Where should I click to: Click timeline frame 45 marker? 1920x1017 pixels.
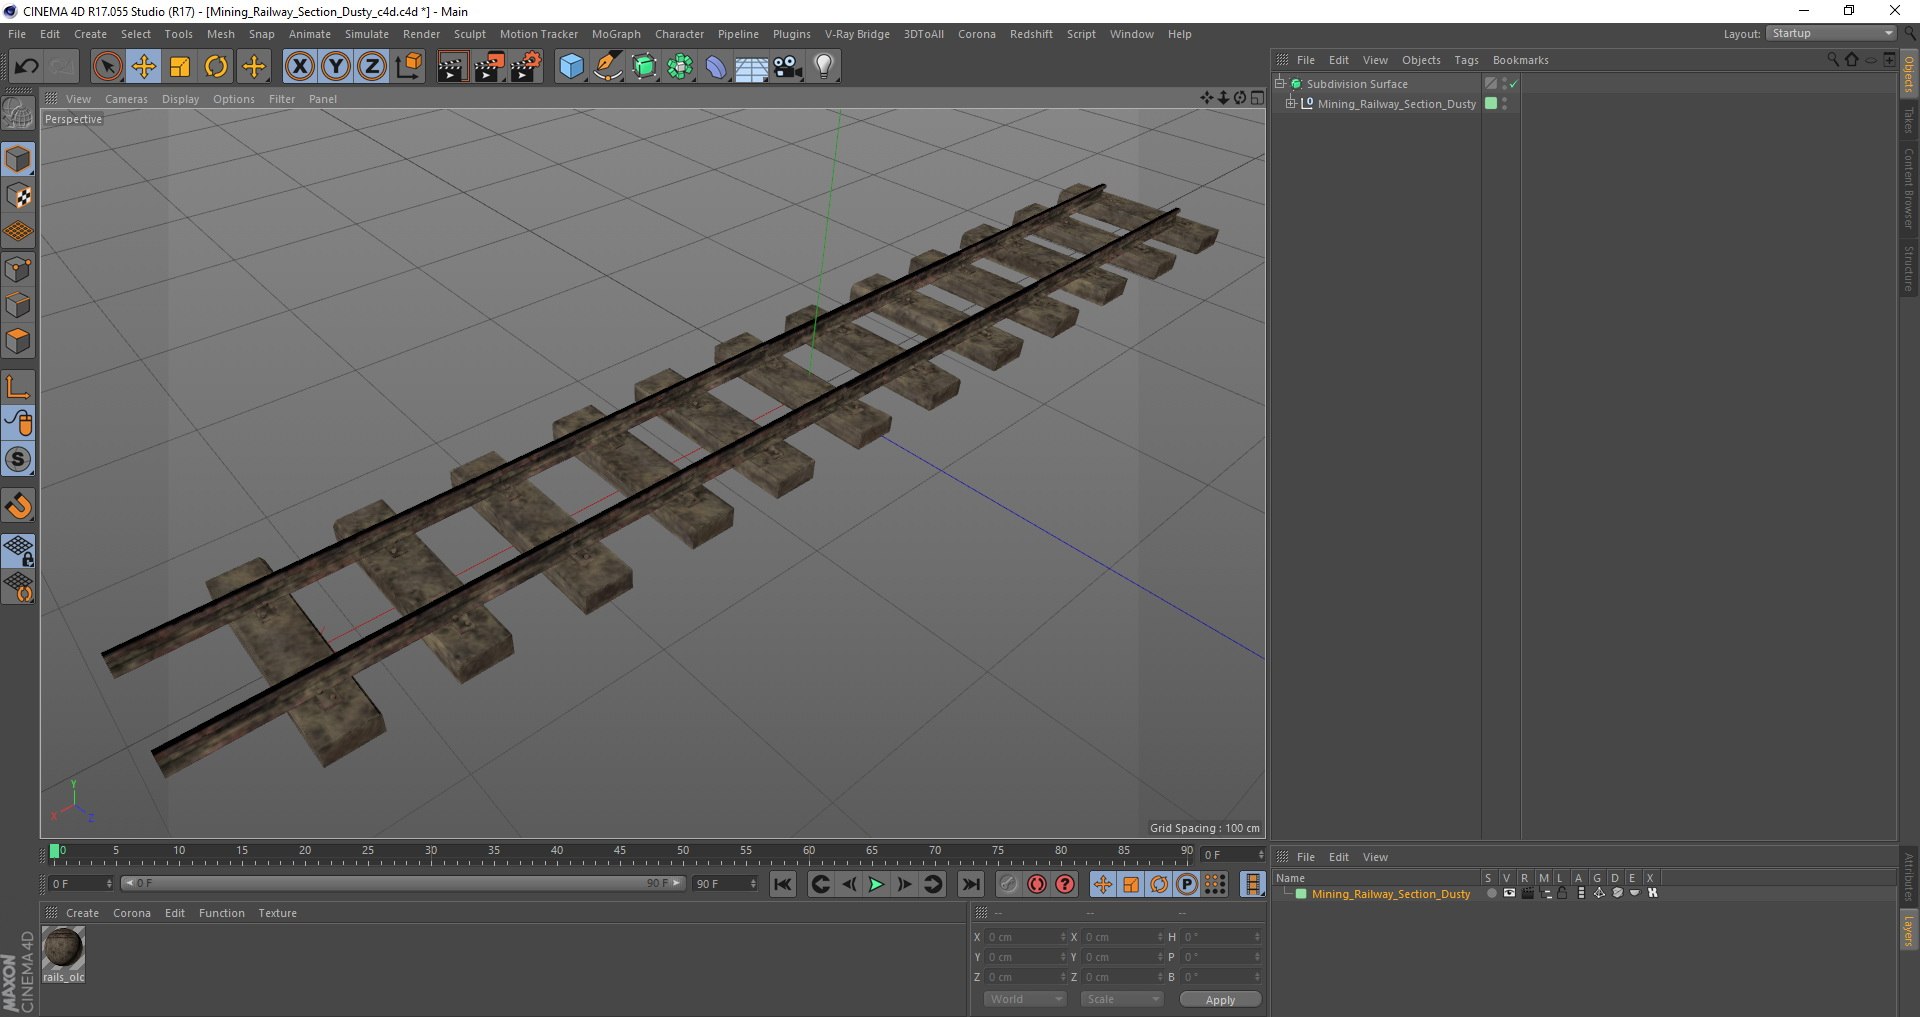pos(620,851)
